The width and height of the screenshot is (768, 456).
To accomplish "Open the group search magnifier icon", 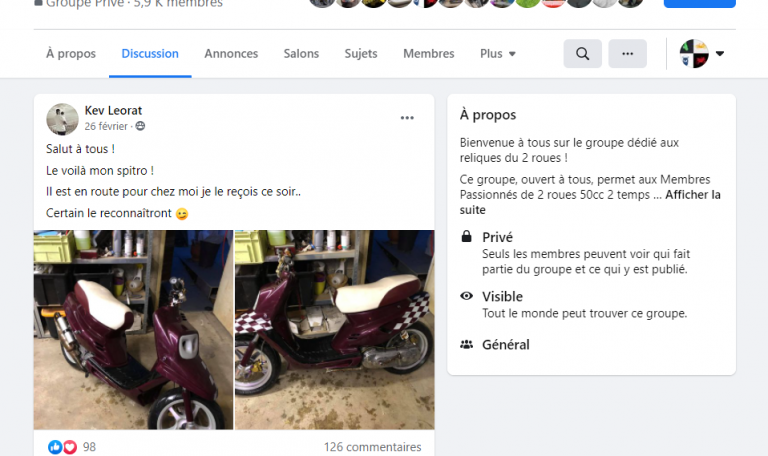I will pyautogui.click(x=582, y=53).
